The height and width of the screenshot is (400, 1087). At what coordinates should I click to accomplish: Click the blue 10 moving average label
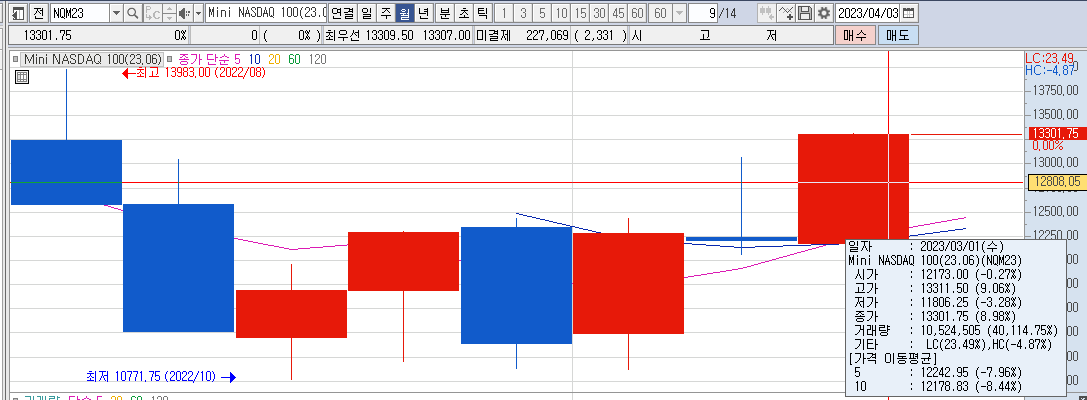tap(254, 60)
